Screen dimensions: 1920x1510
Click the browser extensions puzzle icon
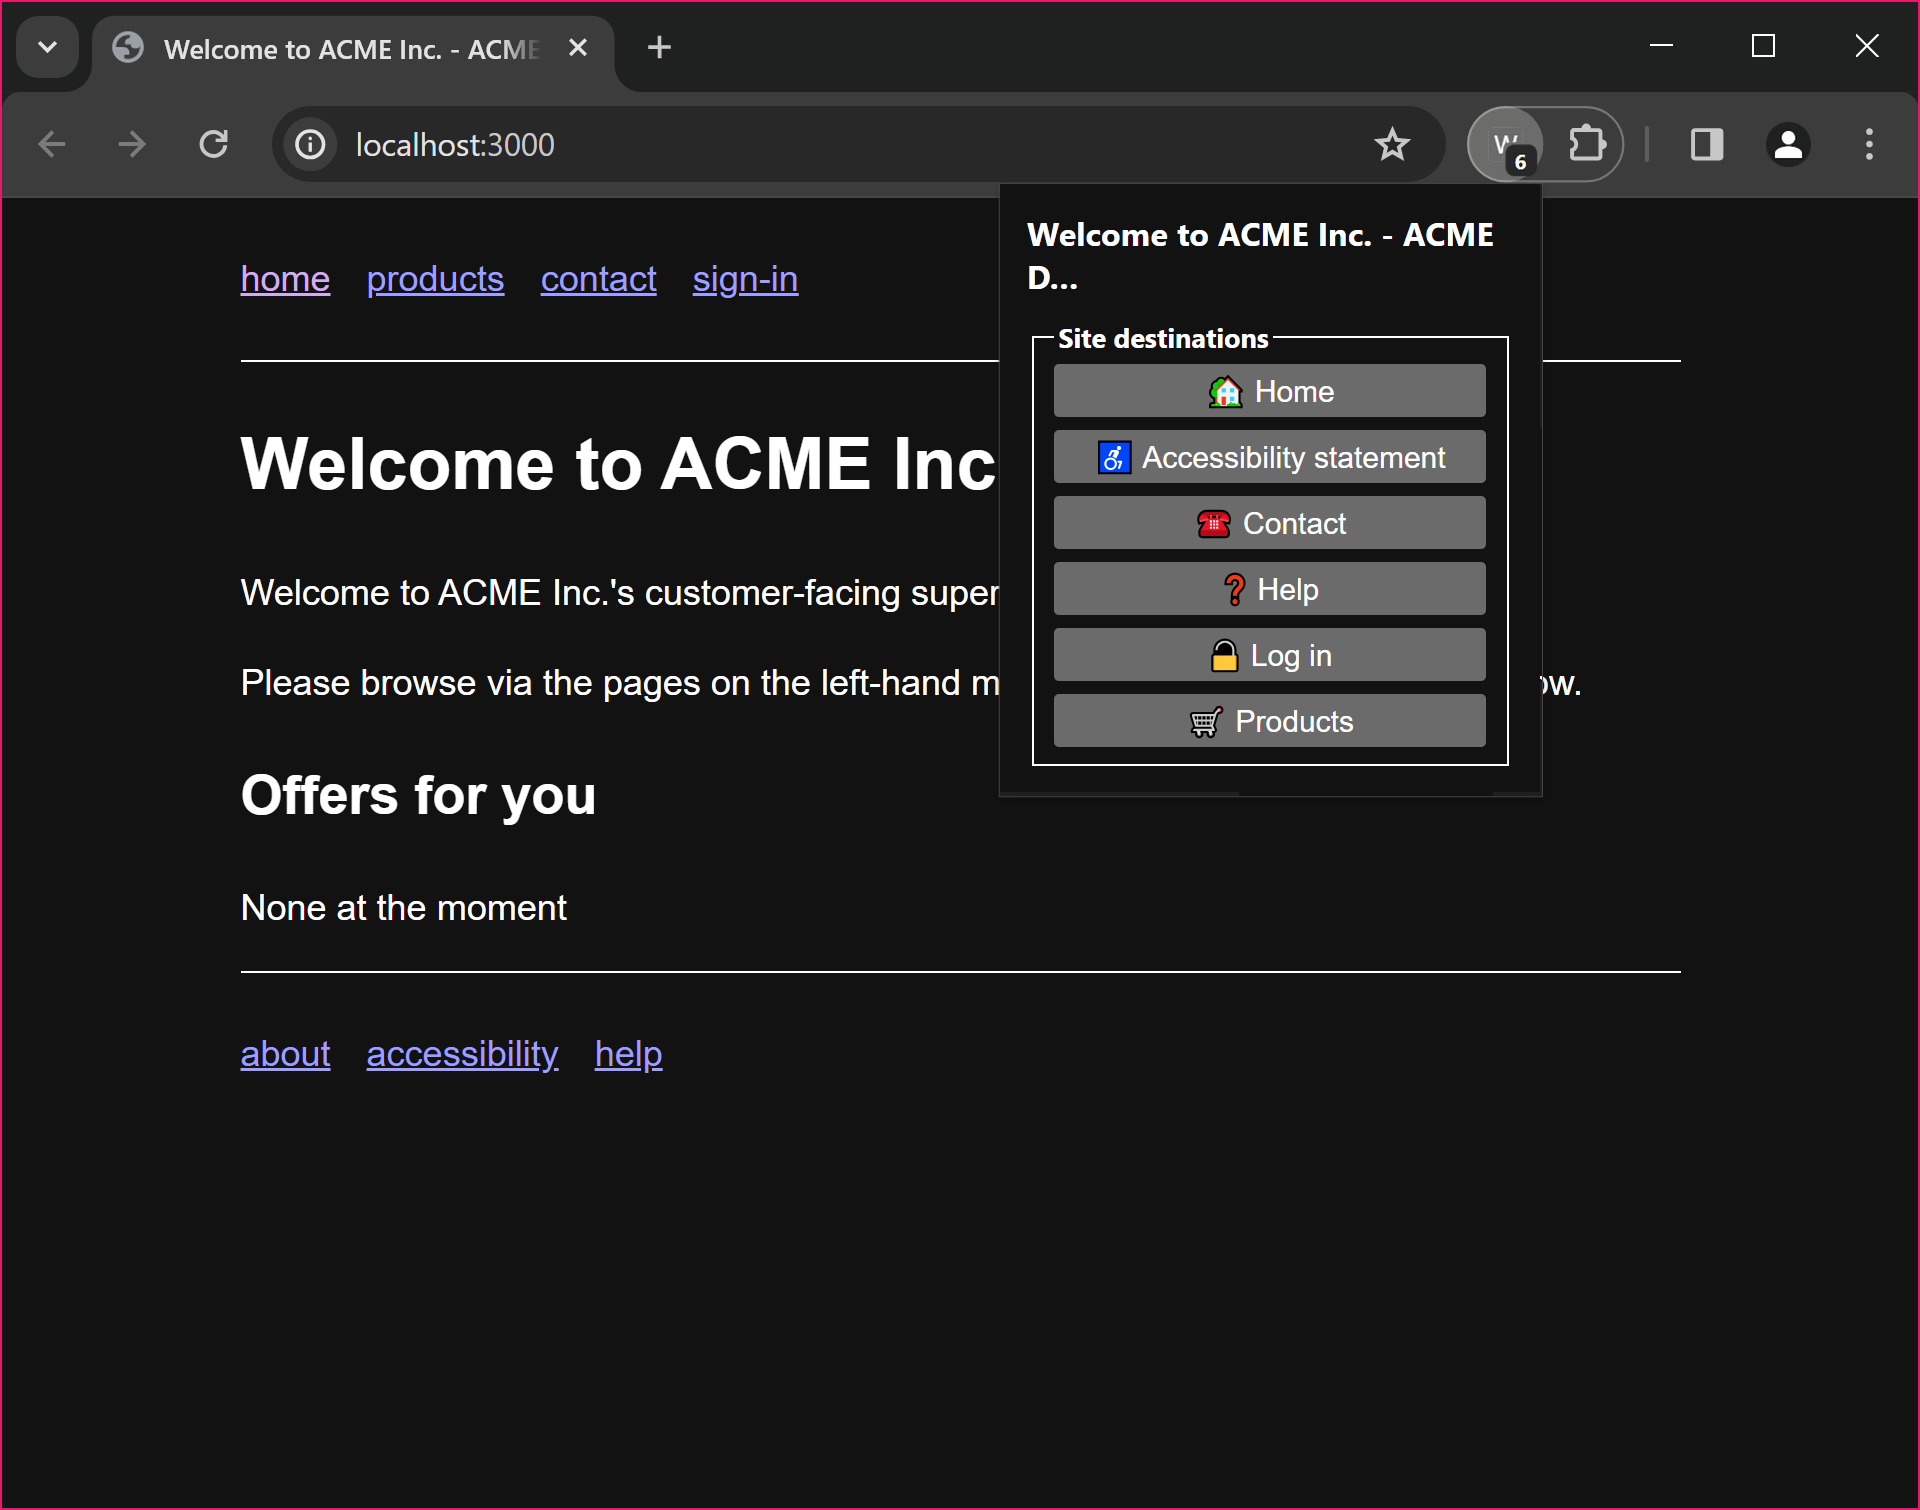click(x=1586, y=145)
